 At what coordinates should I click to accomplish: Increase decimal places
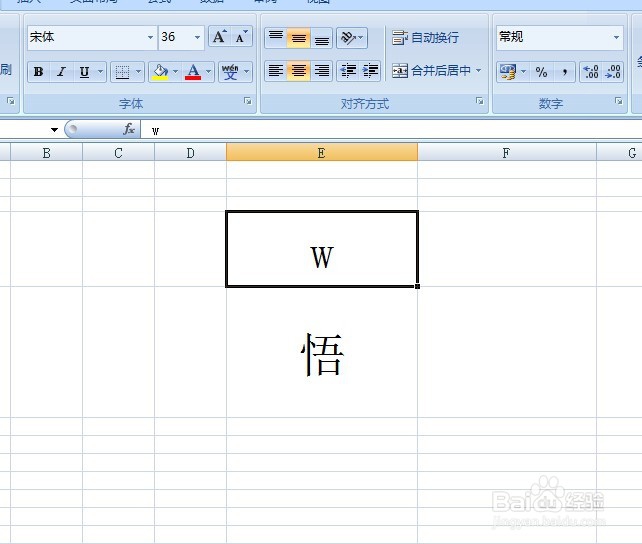[591, 72]
